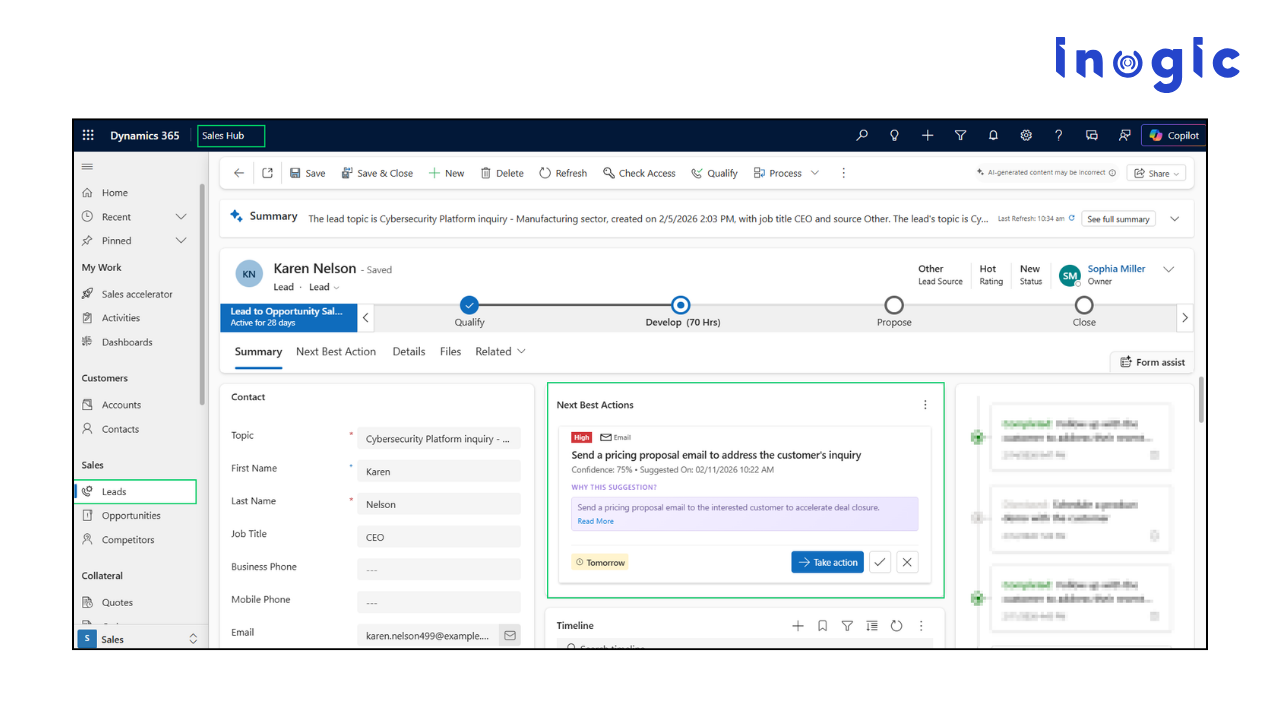Image resolution: width=1280 pixels, height=720 pixels.
Task: Go back with the arrow icon
Action: 239,173
